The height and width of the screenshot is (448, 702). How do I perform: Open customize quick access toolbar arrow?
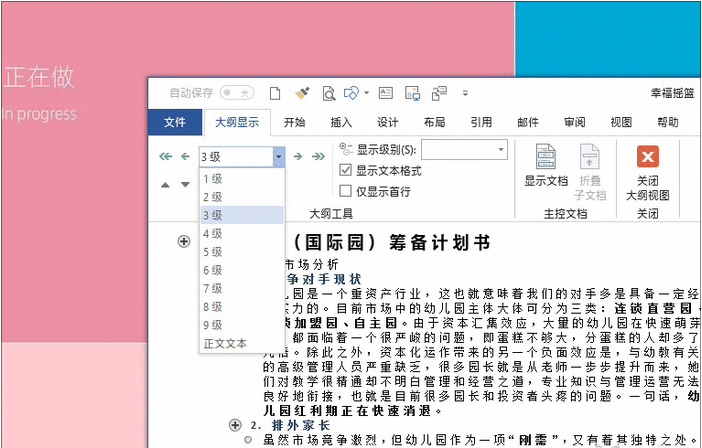465,93
